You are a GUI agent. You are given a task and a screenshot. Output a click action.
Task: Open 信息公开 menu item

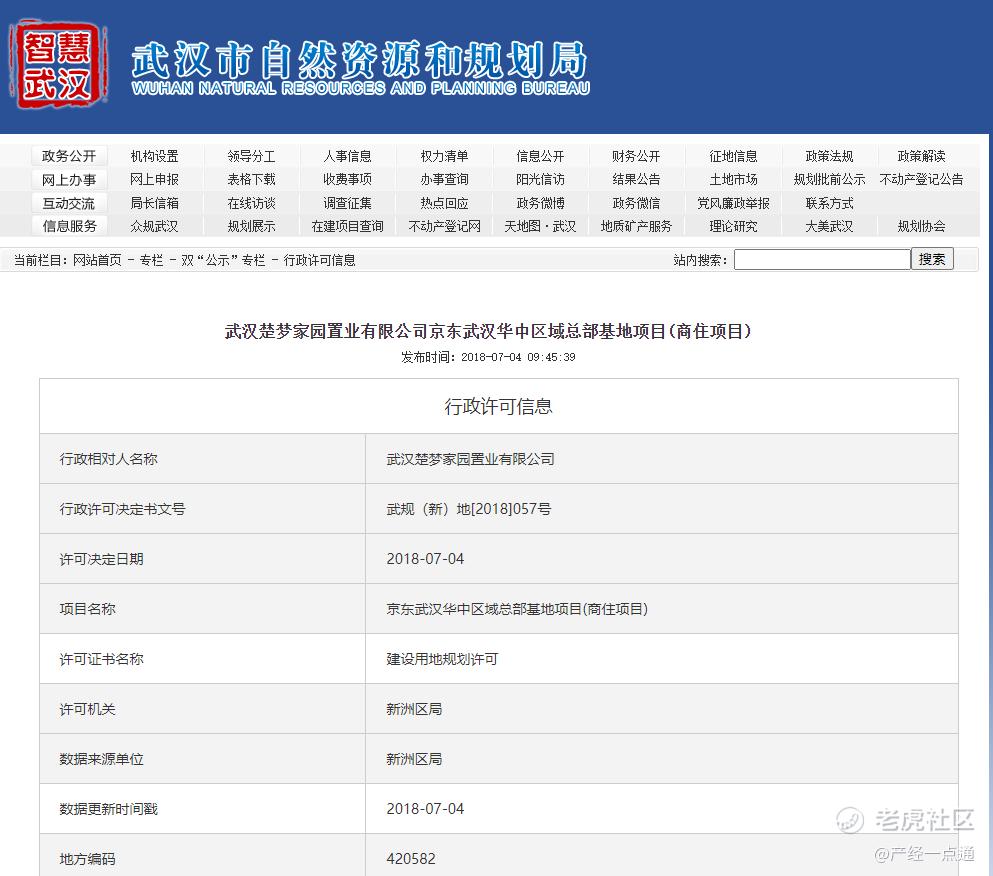[540, 156]
